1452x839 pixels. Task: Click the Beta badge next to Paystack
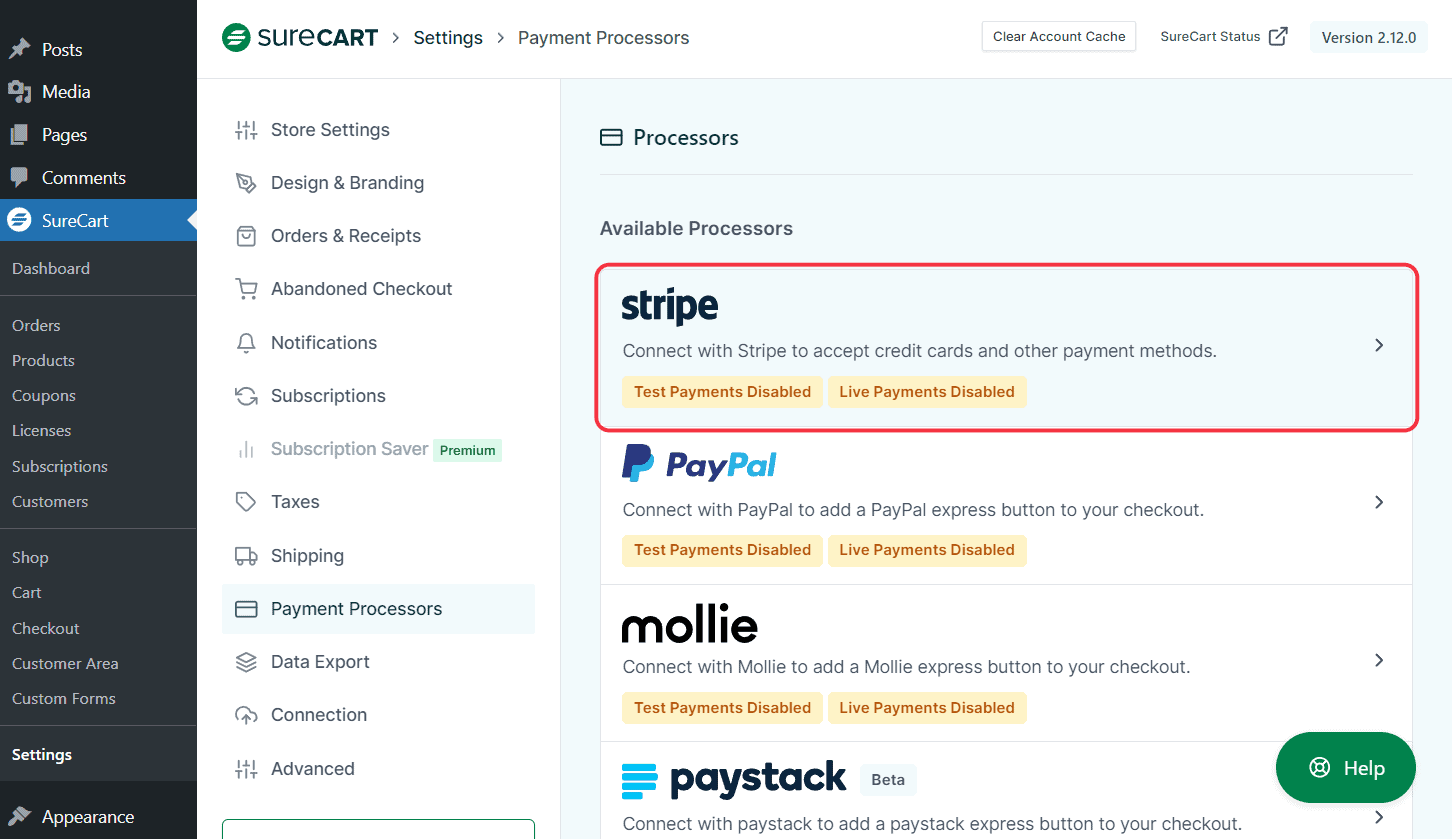pos(888,780)
